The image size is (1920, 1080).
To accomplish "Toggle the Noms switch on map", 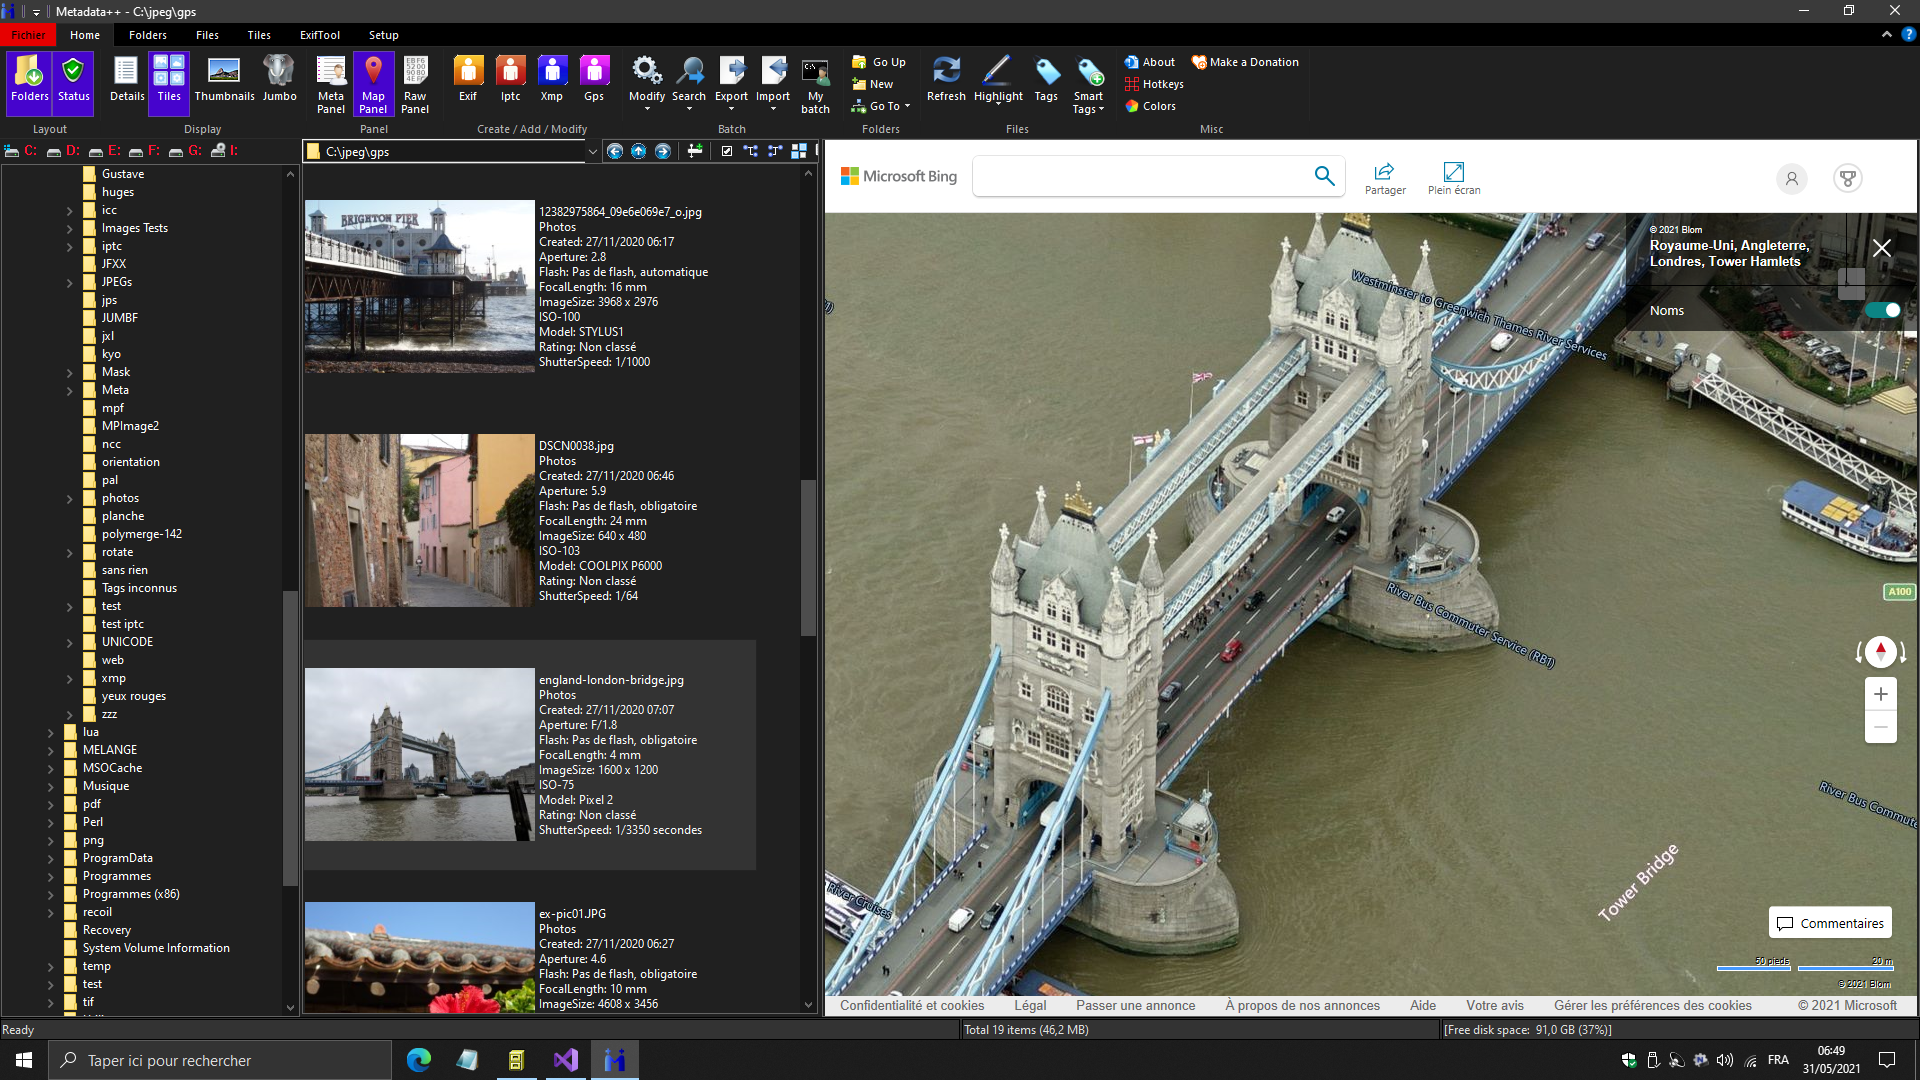I will (1882, 311).
